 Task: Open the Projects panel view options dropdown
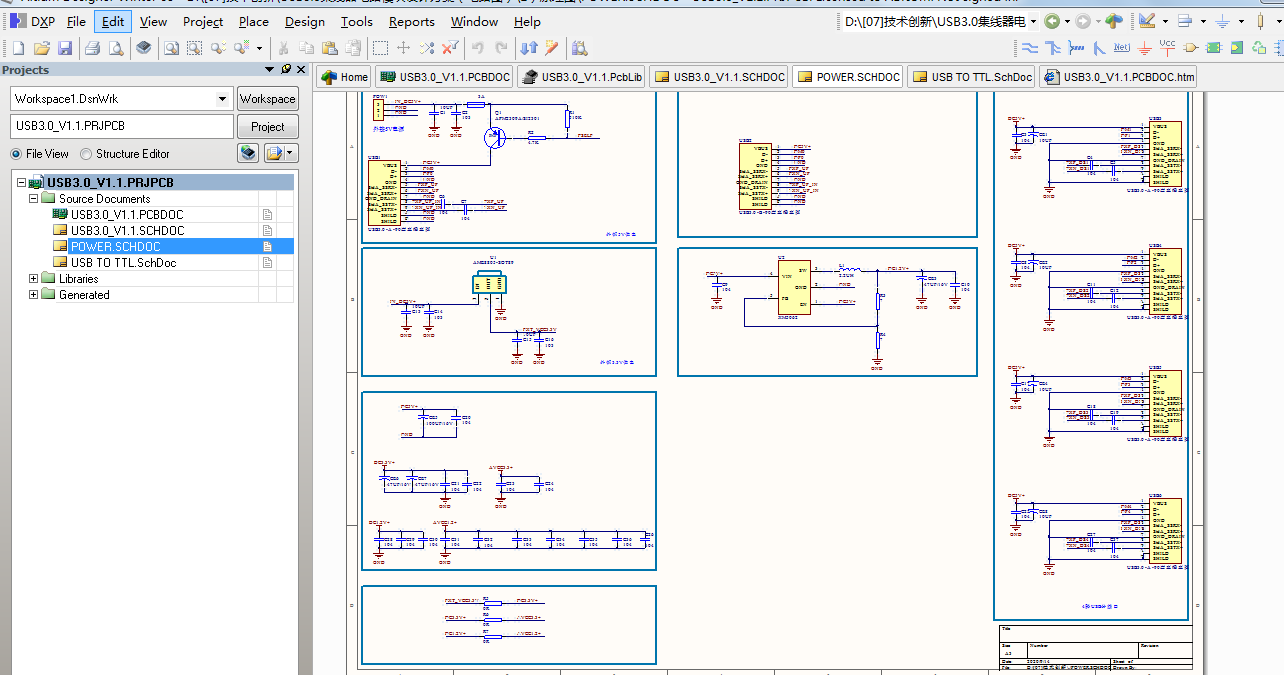point(291,153)
